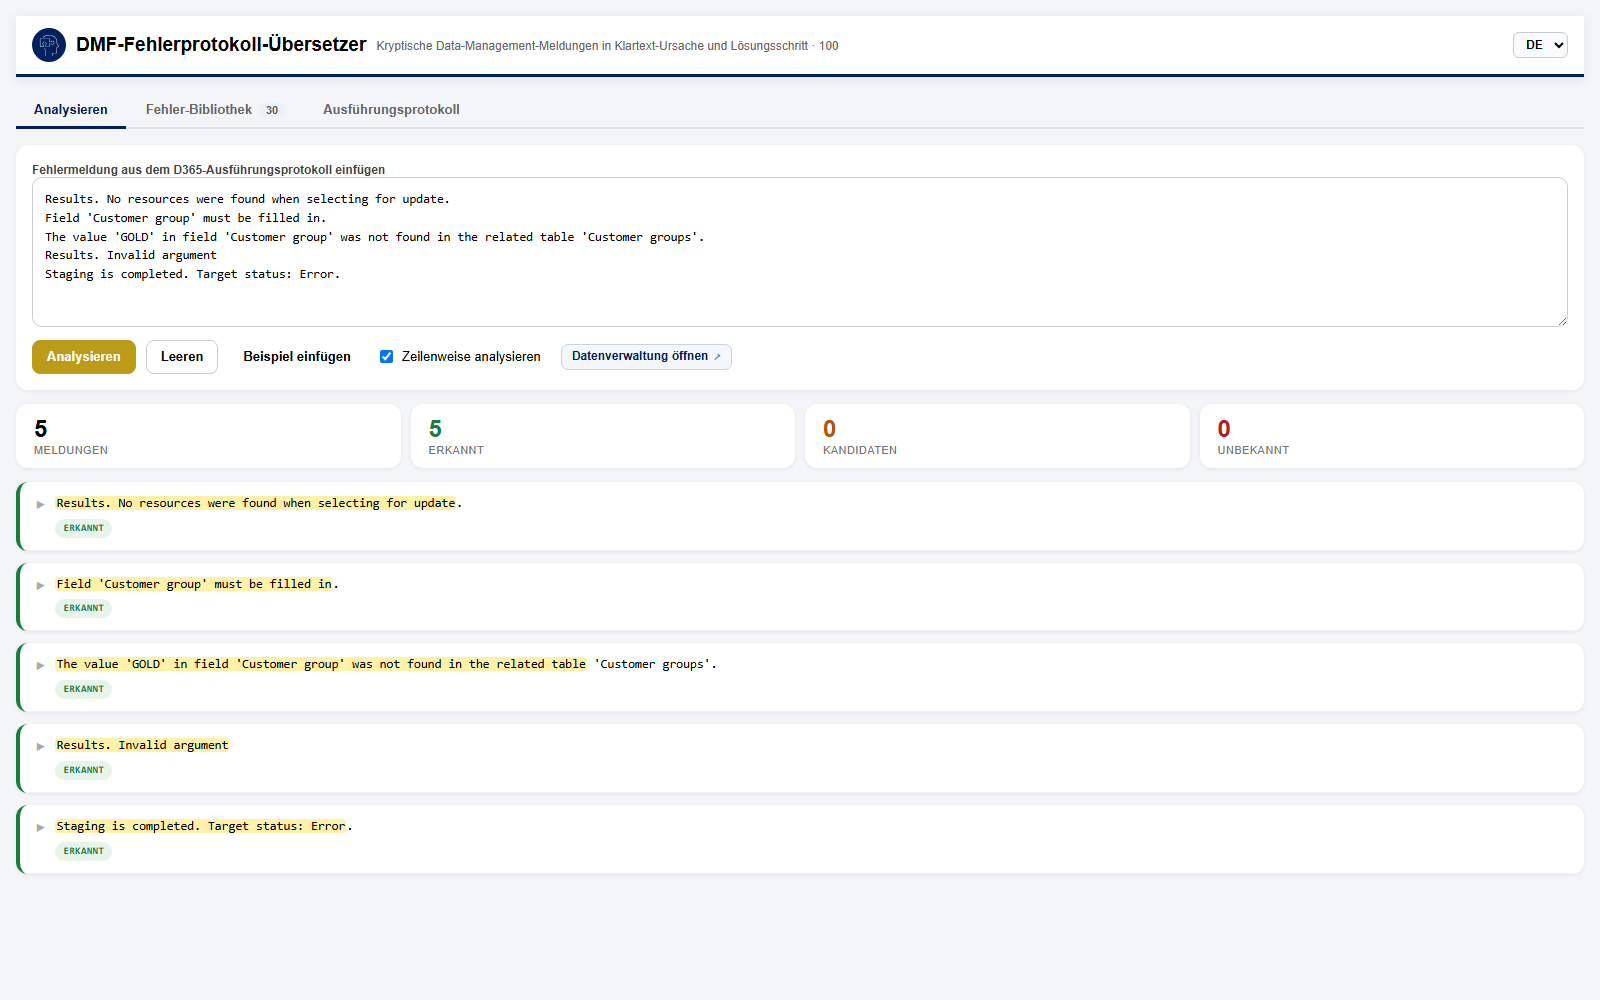Viewport: 1600px width, 1000px height.
Task: Open the Fehler-Bibliothek tab
Action: [x=213, y=110]
